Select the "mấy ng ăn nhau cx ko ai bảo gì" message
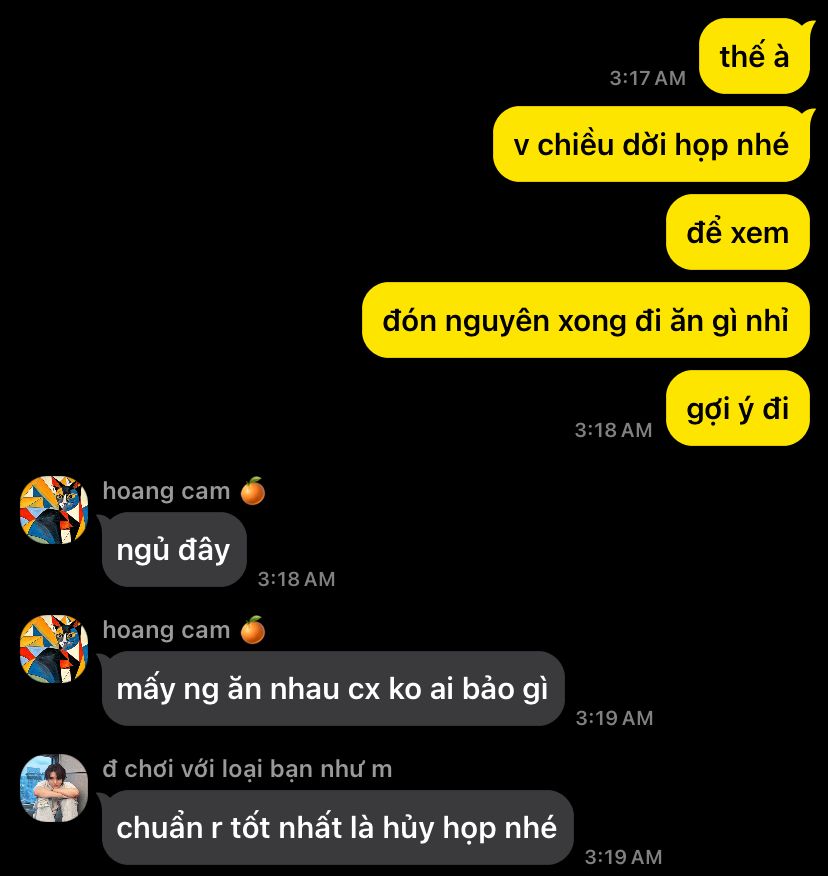 [333, 688]
